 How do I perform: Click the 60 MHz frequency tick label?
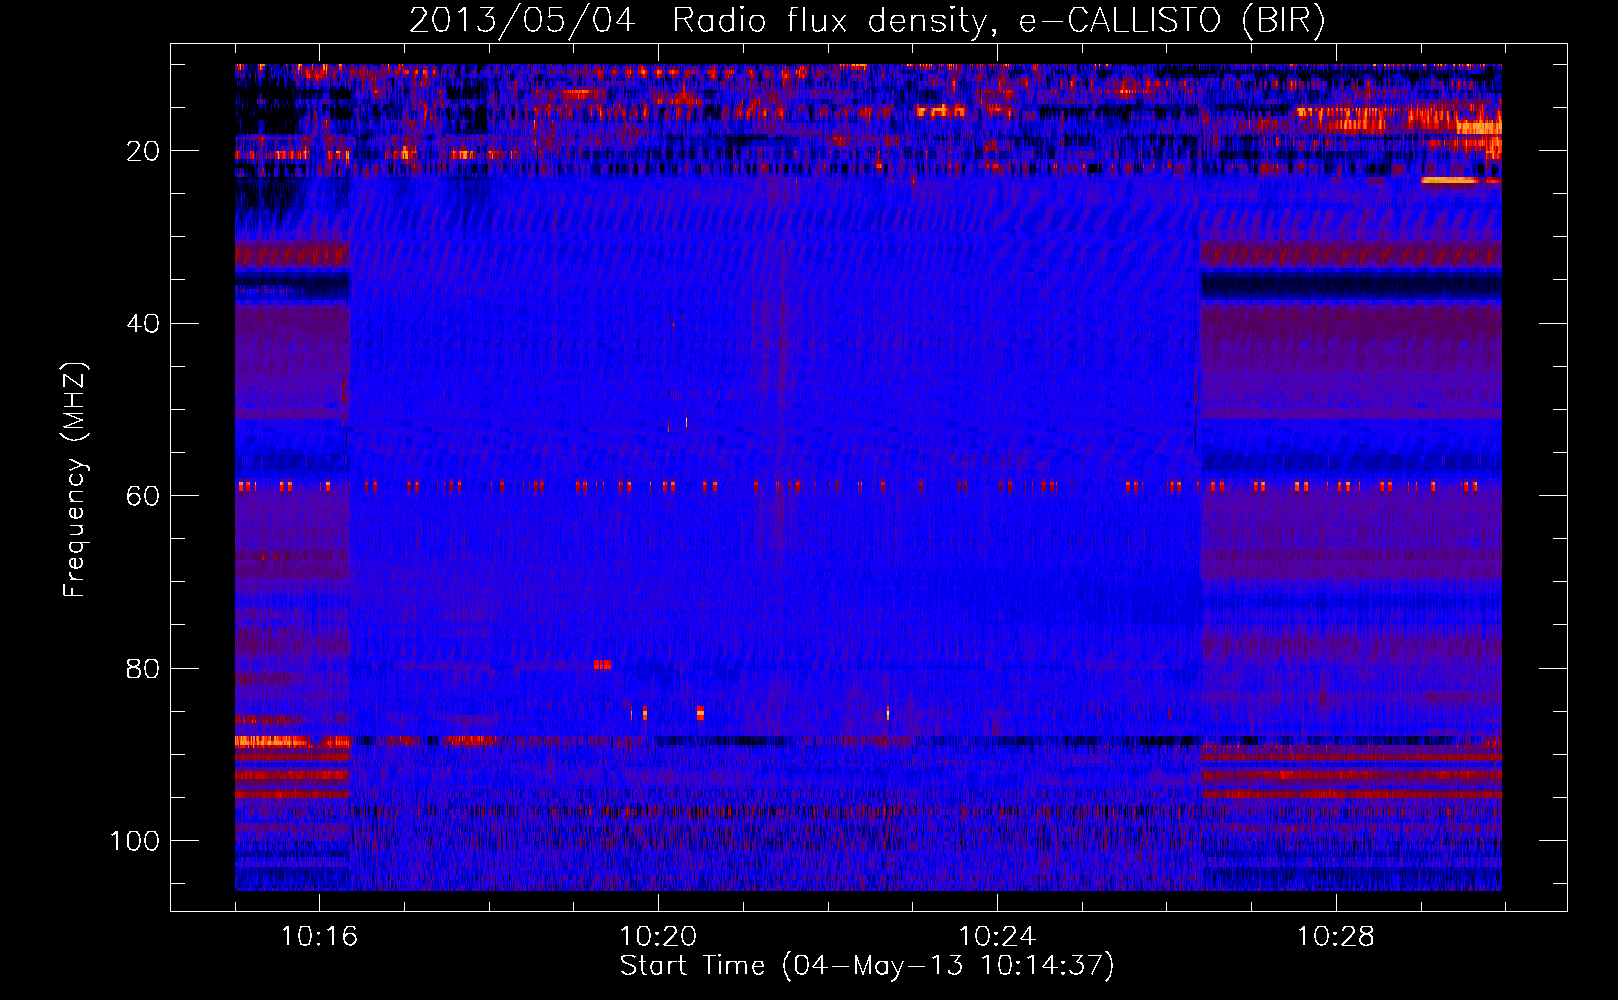(x=143, y=496)
